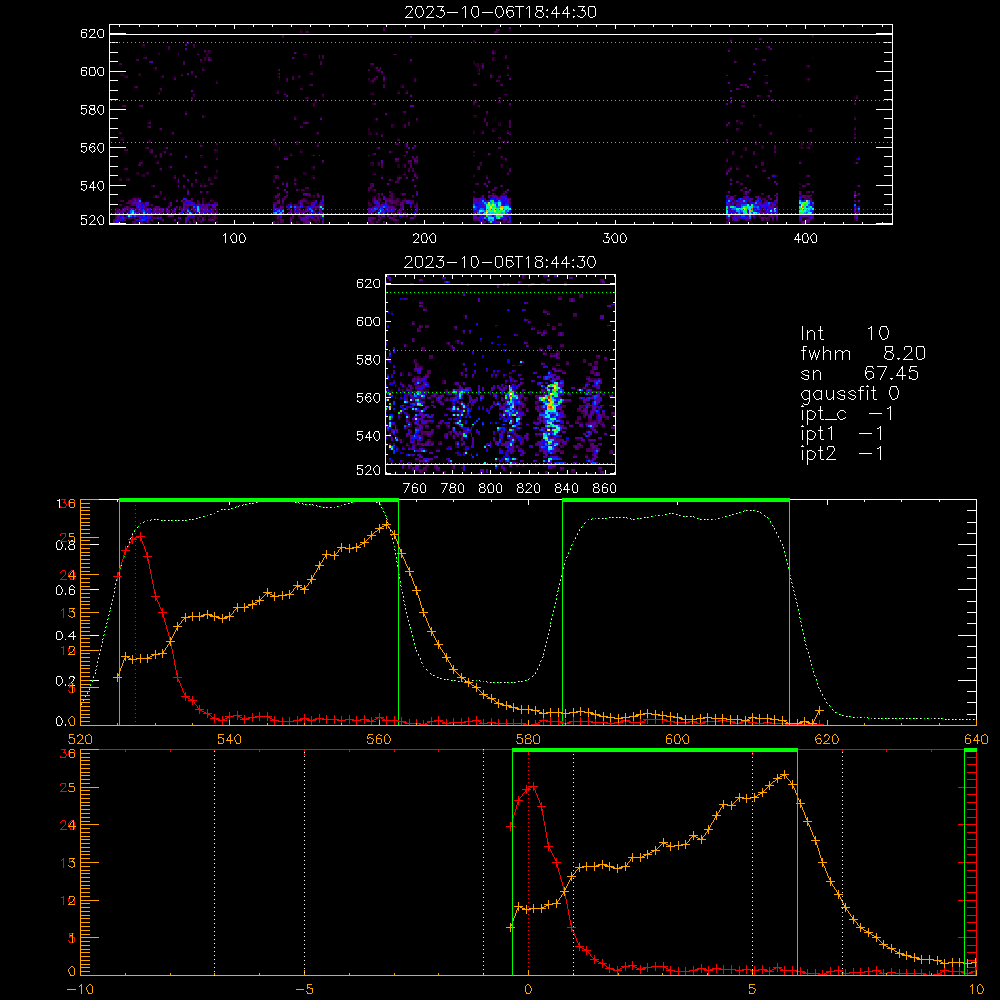Viewport: 1000px width, 1000px height.
Task: Click y-axis label 0.4 on profile plot
Action: 66,635
